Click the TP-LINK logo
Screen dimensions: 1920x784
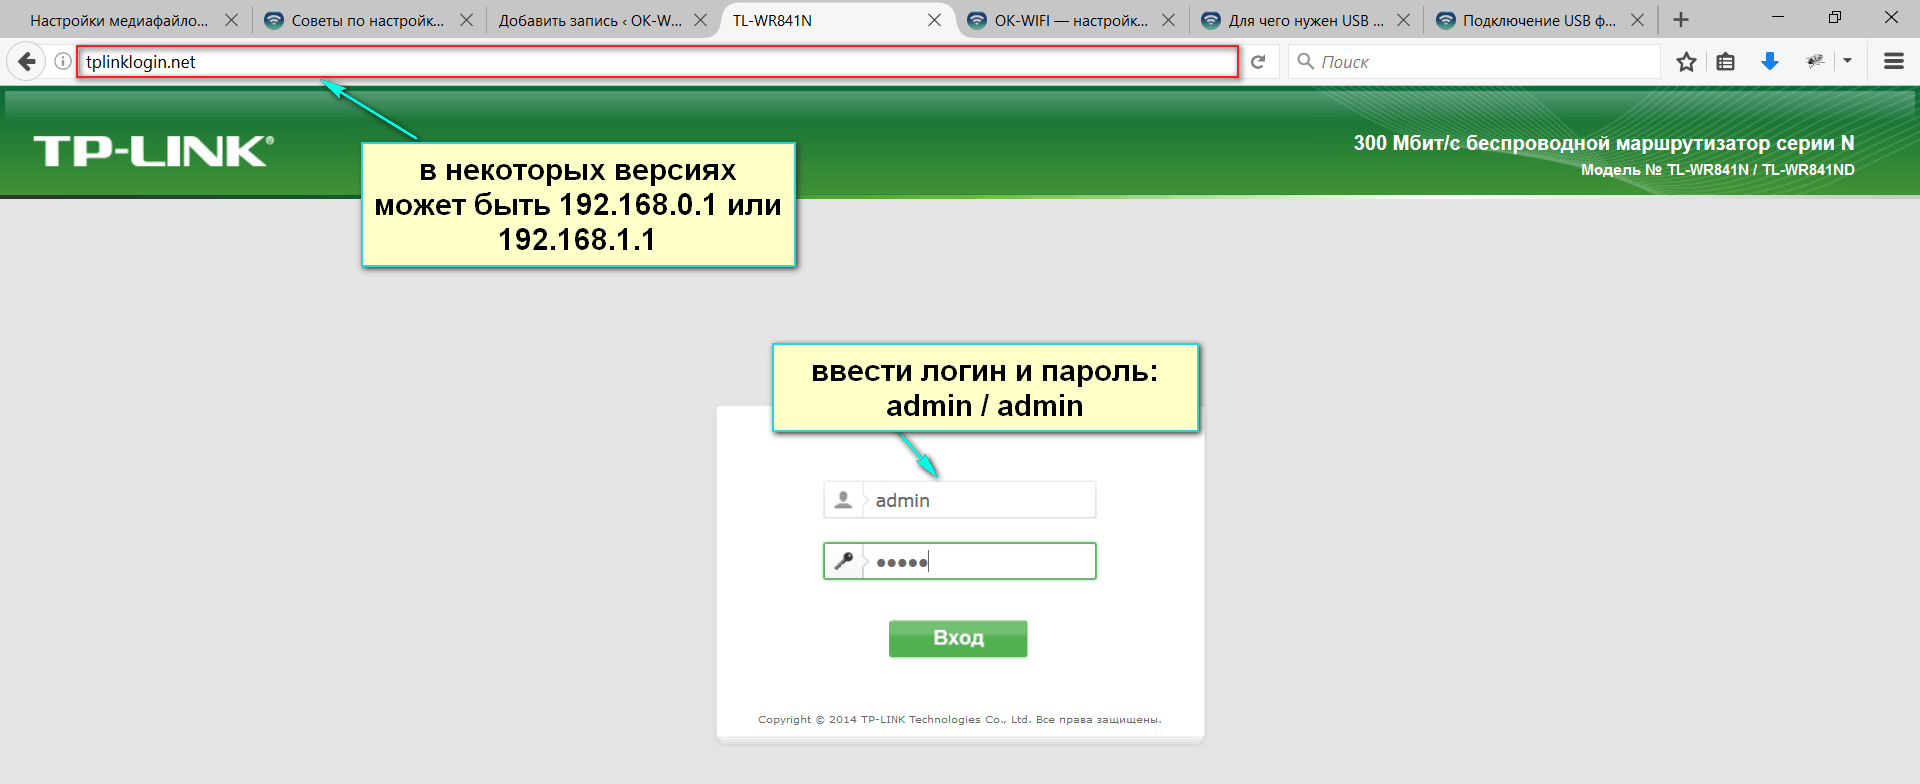153,151
